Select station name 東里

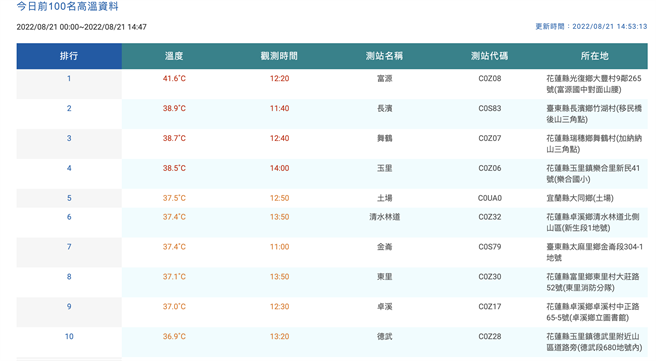click(384, 277)
